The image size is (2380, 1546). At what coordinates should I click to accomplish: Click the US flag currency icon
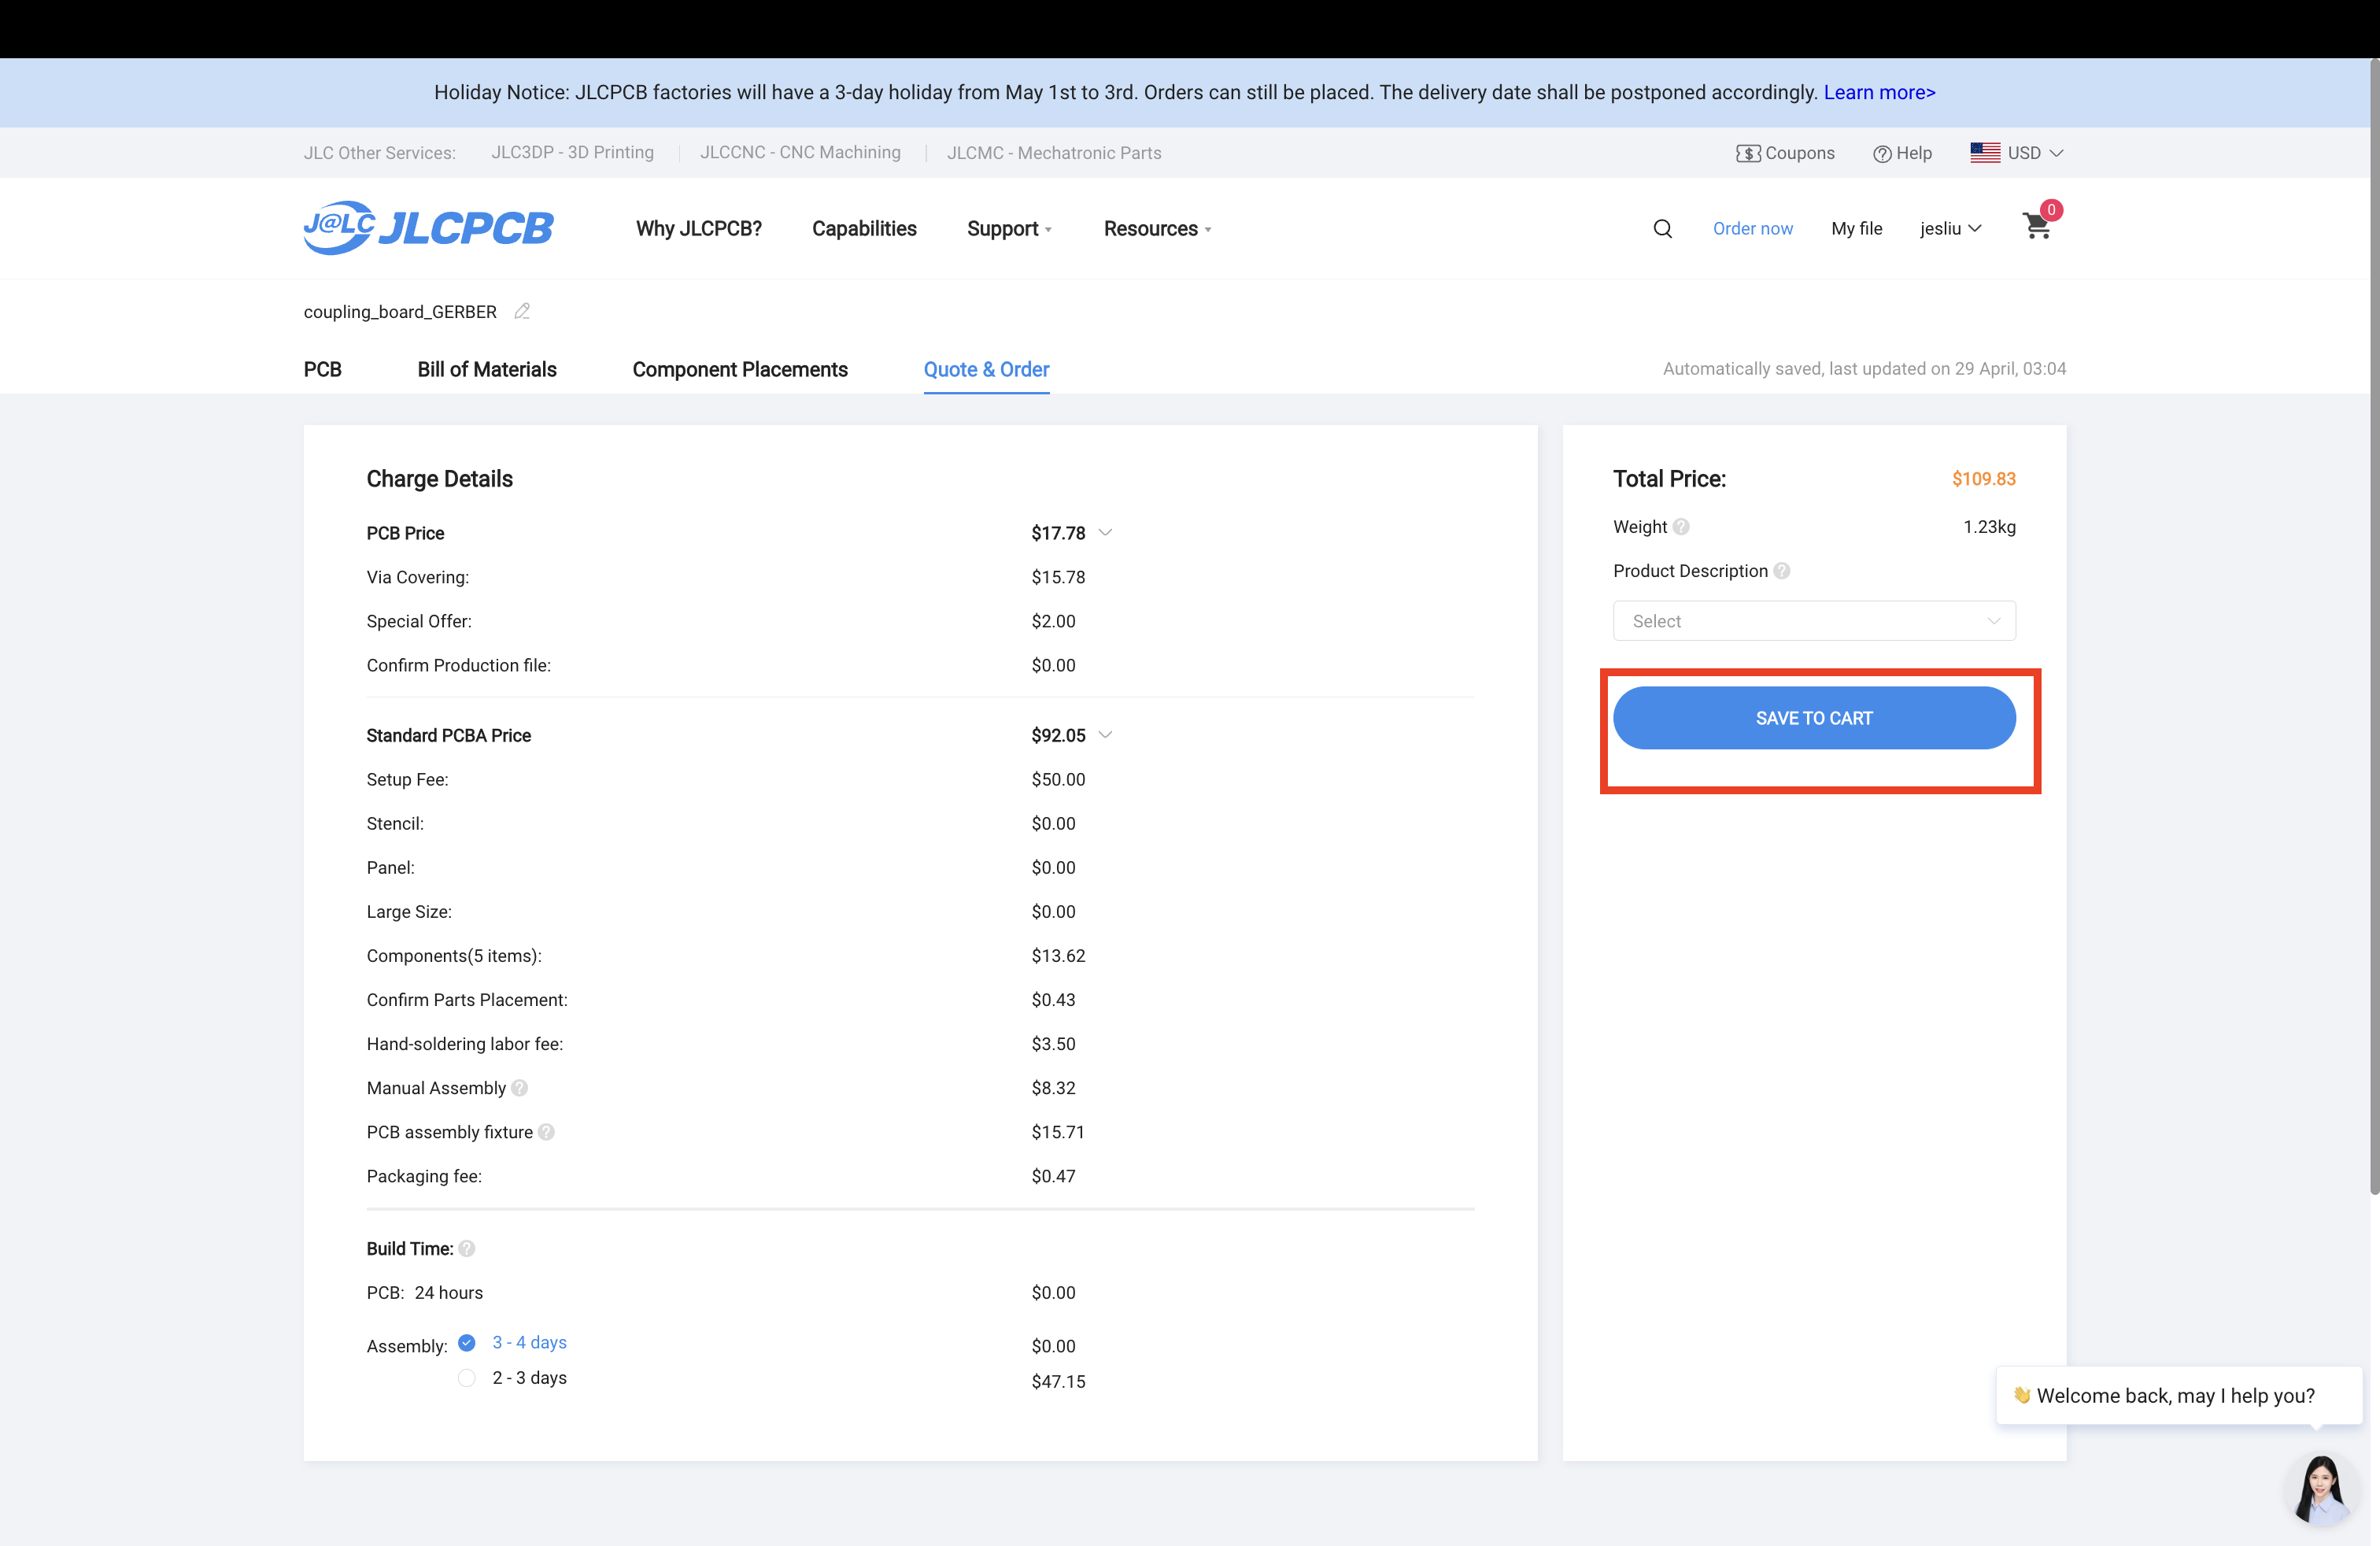click(x=1985, y=152)
